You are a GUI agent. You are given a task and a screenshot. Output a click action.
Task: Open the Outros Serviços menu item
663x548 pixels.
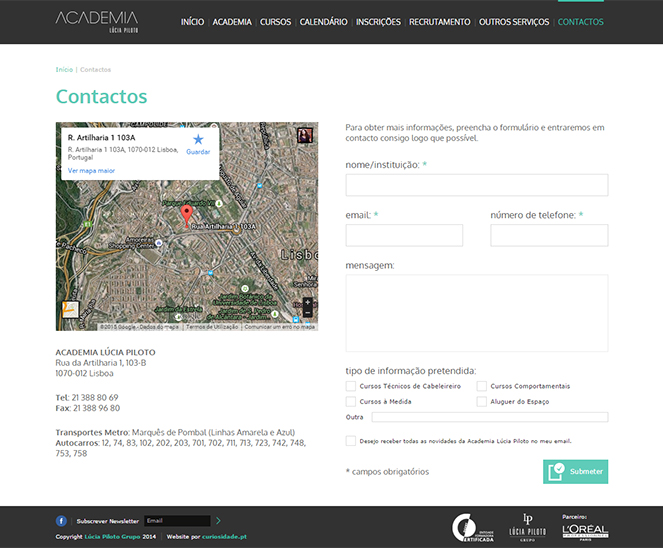coord(514,22)
